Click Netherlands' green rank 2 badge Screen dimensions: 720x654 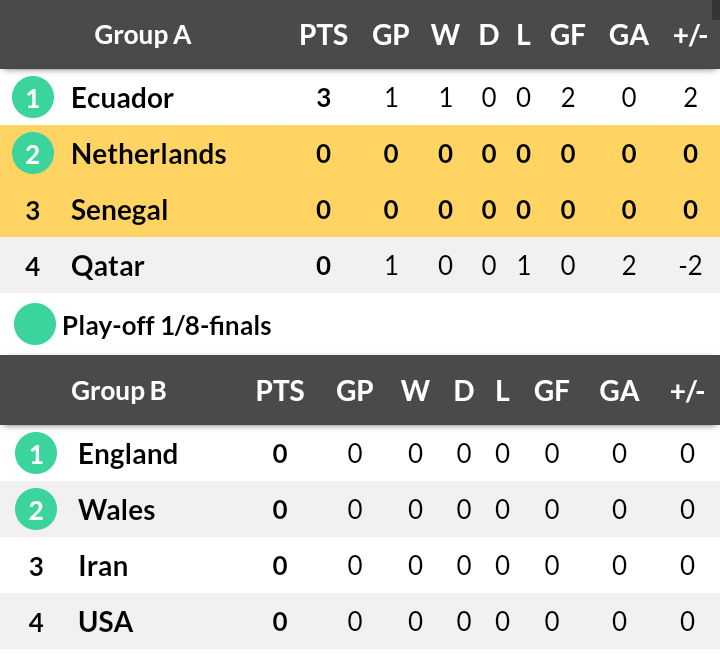tap(33, 153)
